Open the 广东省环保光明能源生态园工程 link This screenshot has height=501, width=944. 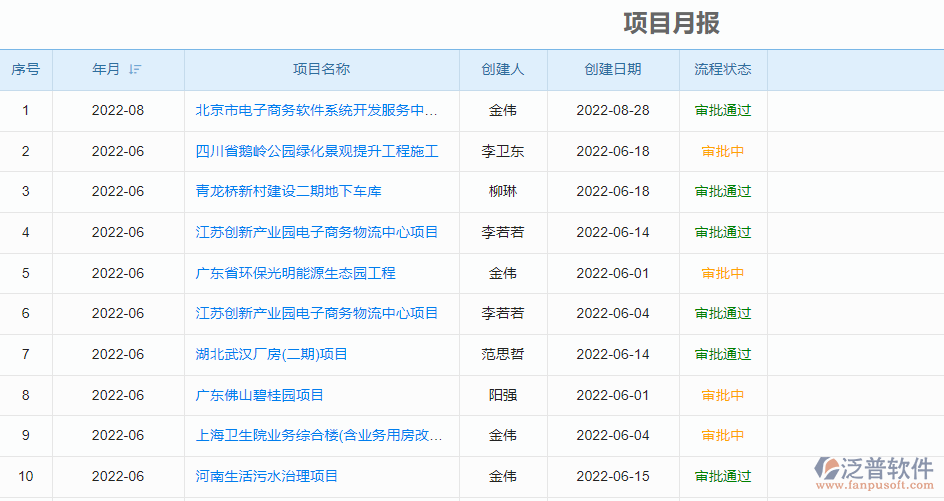(295, 273)
